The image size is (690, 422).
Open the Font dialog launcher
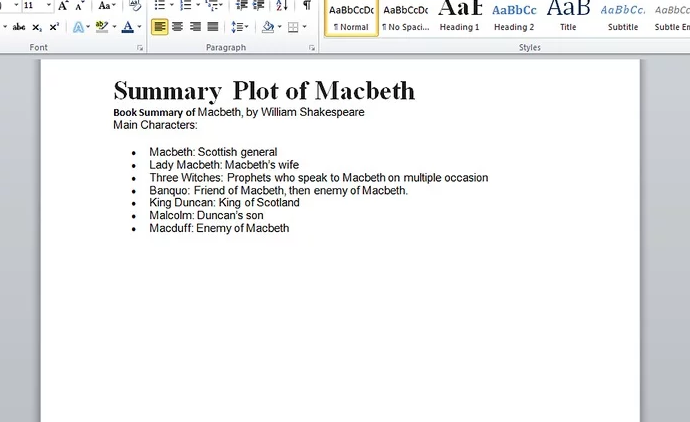140,48
